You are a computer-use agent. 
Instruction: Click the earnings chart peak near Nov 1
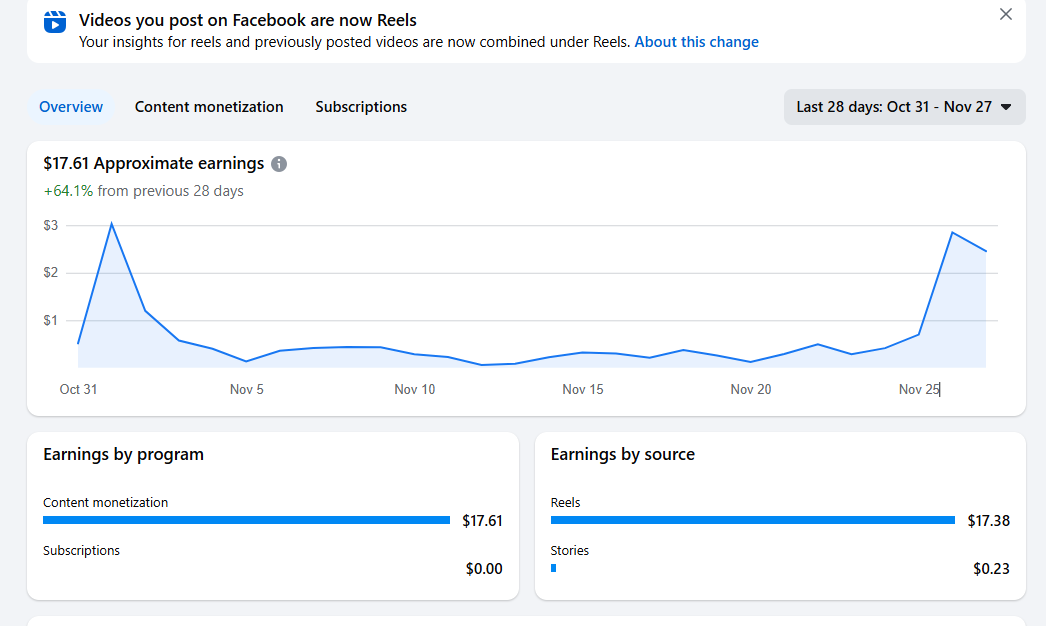point(111,223)
